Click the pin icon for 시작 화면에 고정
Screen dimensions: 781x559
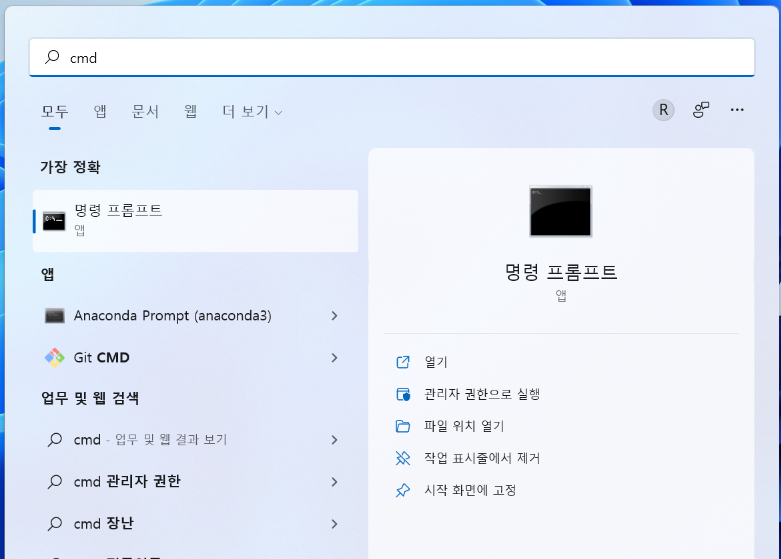(403, 490)
